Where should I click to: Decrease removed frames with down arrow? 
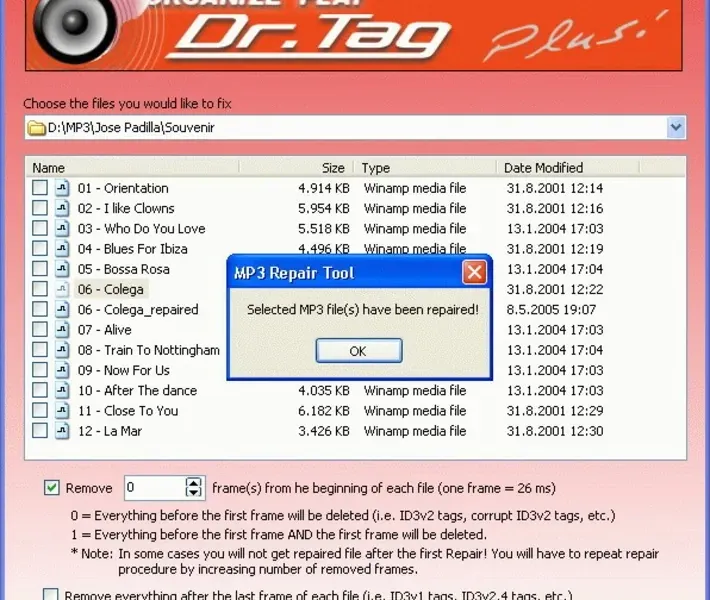(x=194, y=493)
